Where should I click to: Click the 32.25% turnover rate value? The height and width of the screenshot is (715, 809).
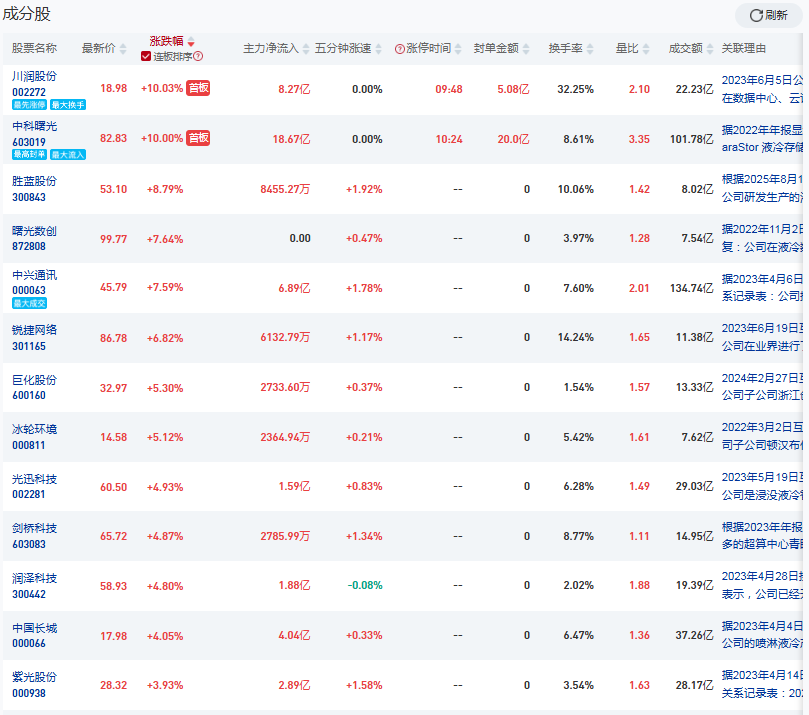[575, 89]
